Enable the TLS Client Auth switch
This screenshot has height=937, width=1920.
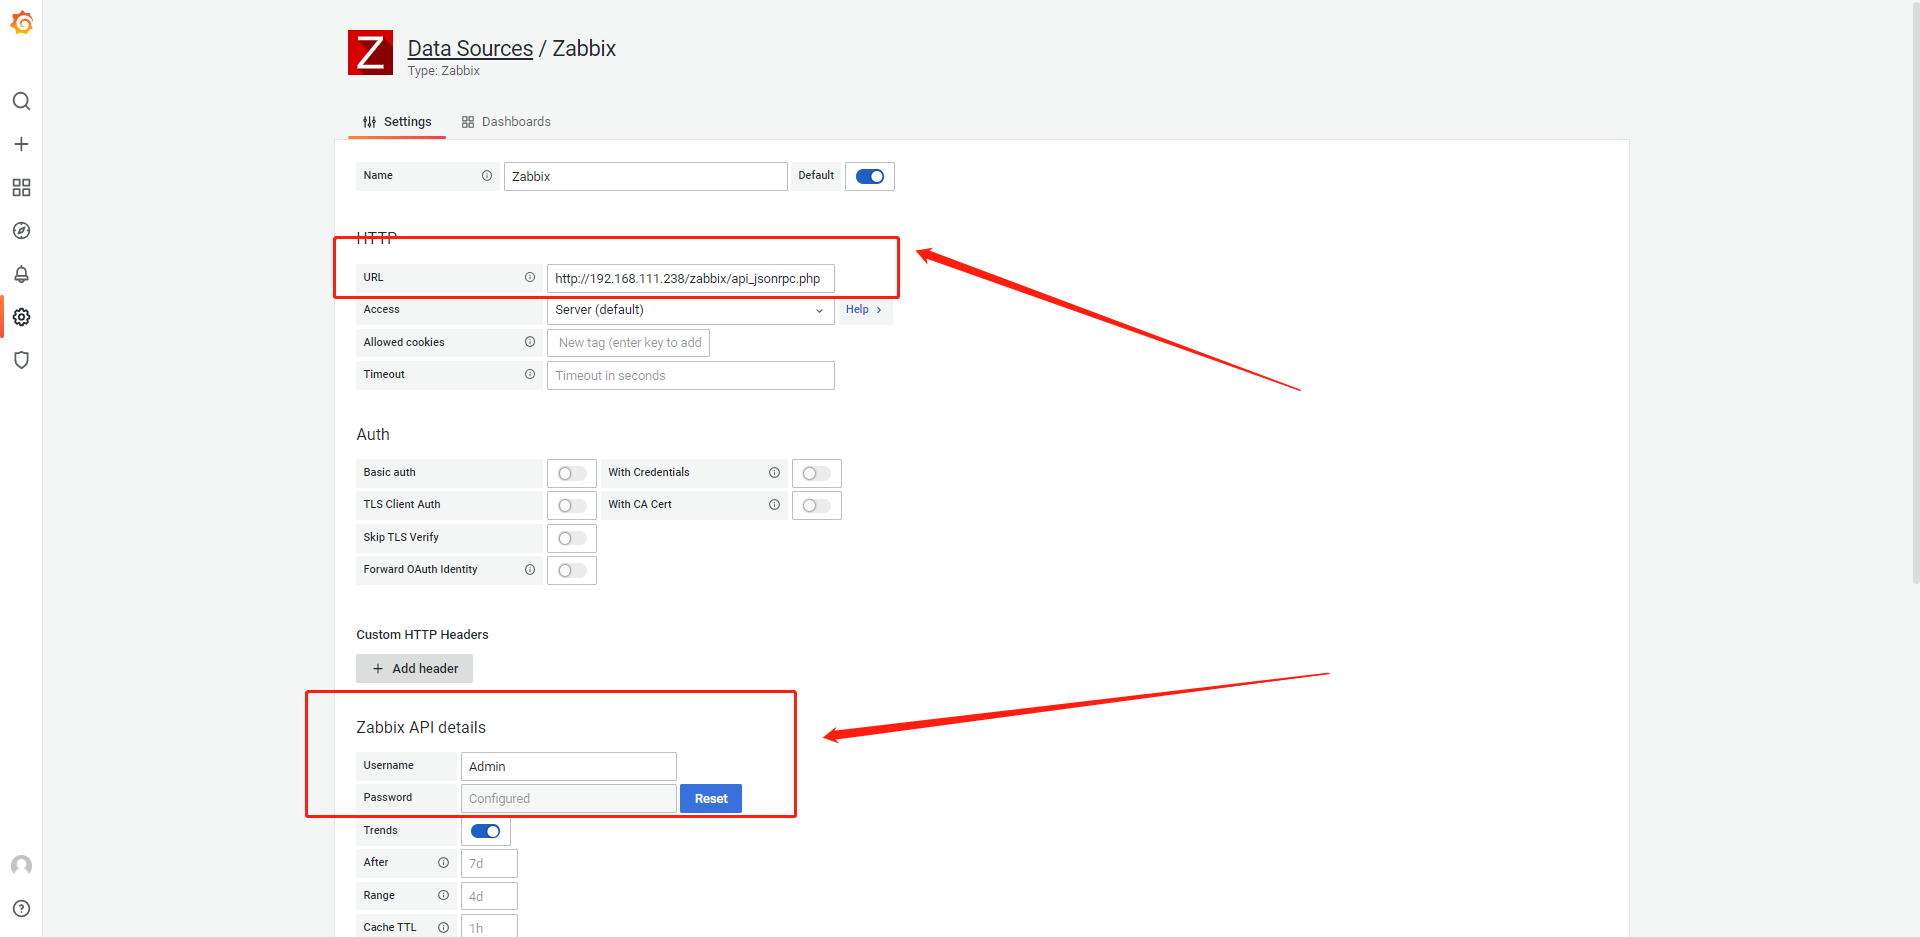[572, 506]
